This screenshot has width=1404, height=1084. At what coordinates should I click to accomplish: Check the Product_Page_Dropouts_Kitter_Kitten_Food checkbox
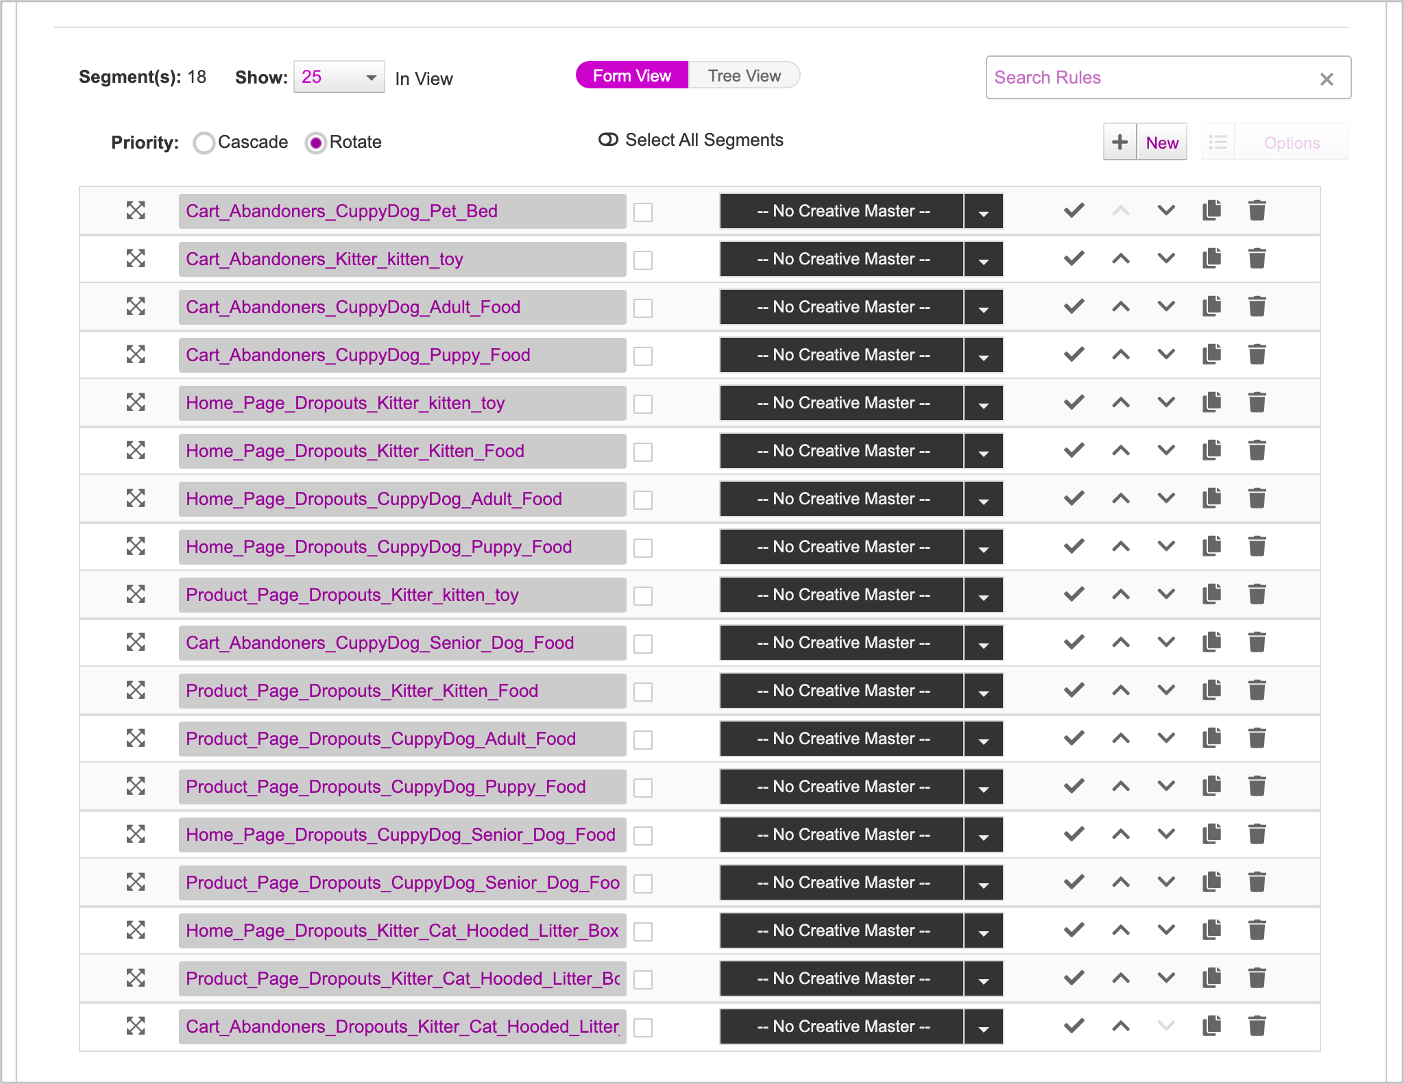tap(643, 692)
